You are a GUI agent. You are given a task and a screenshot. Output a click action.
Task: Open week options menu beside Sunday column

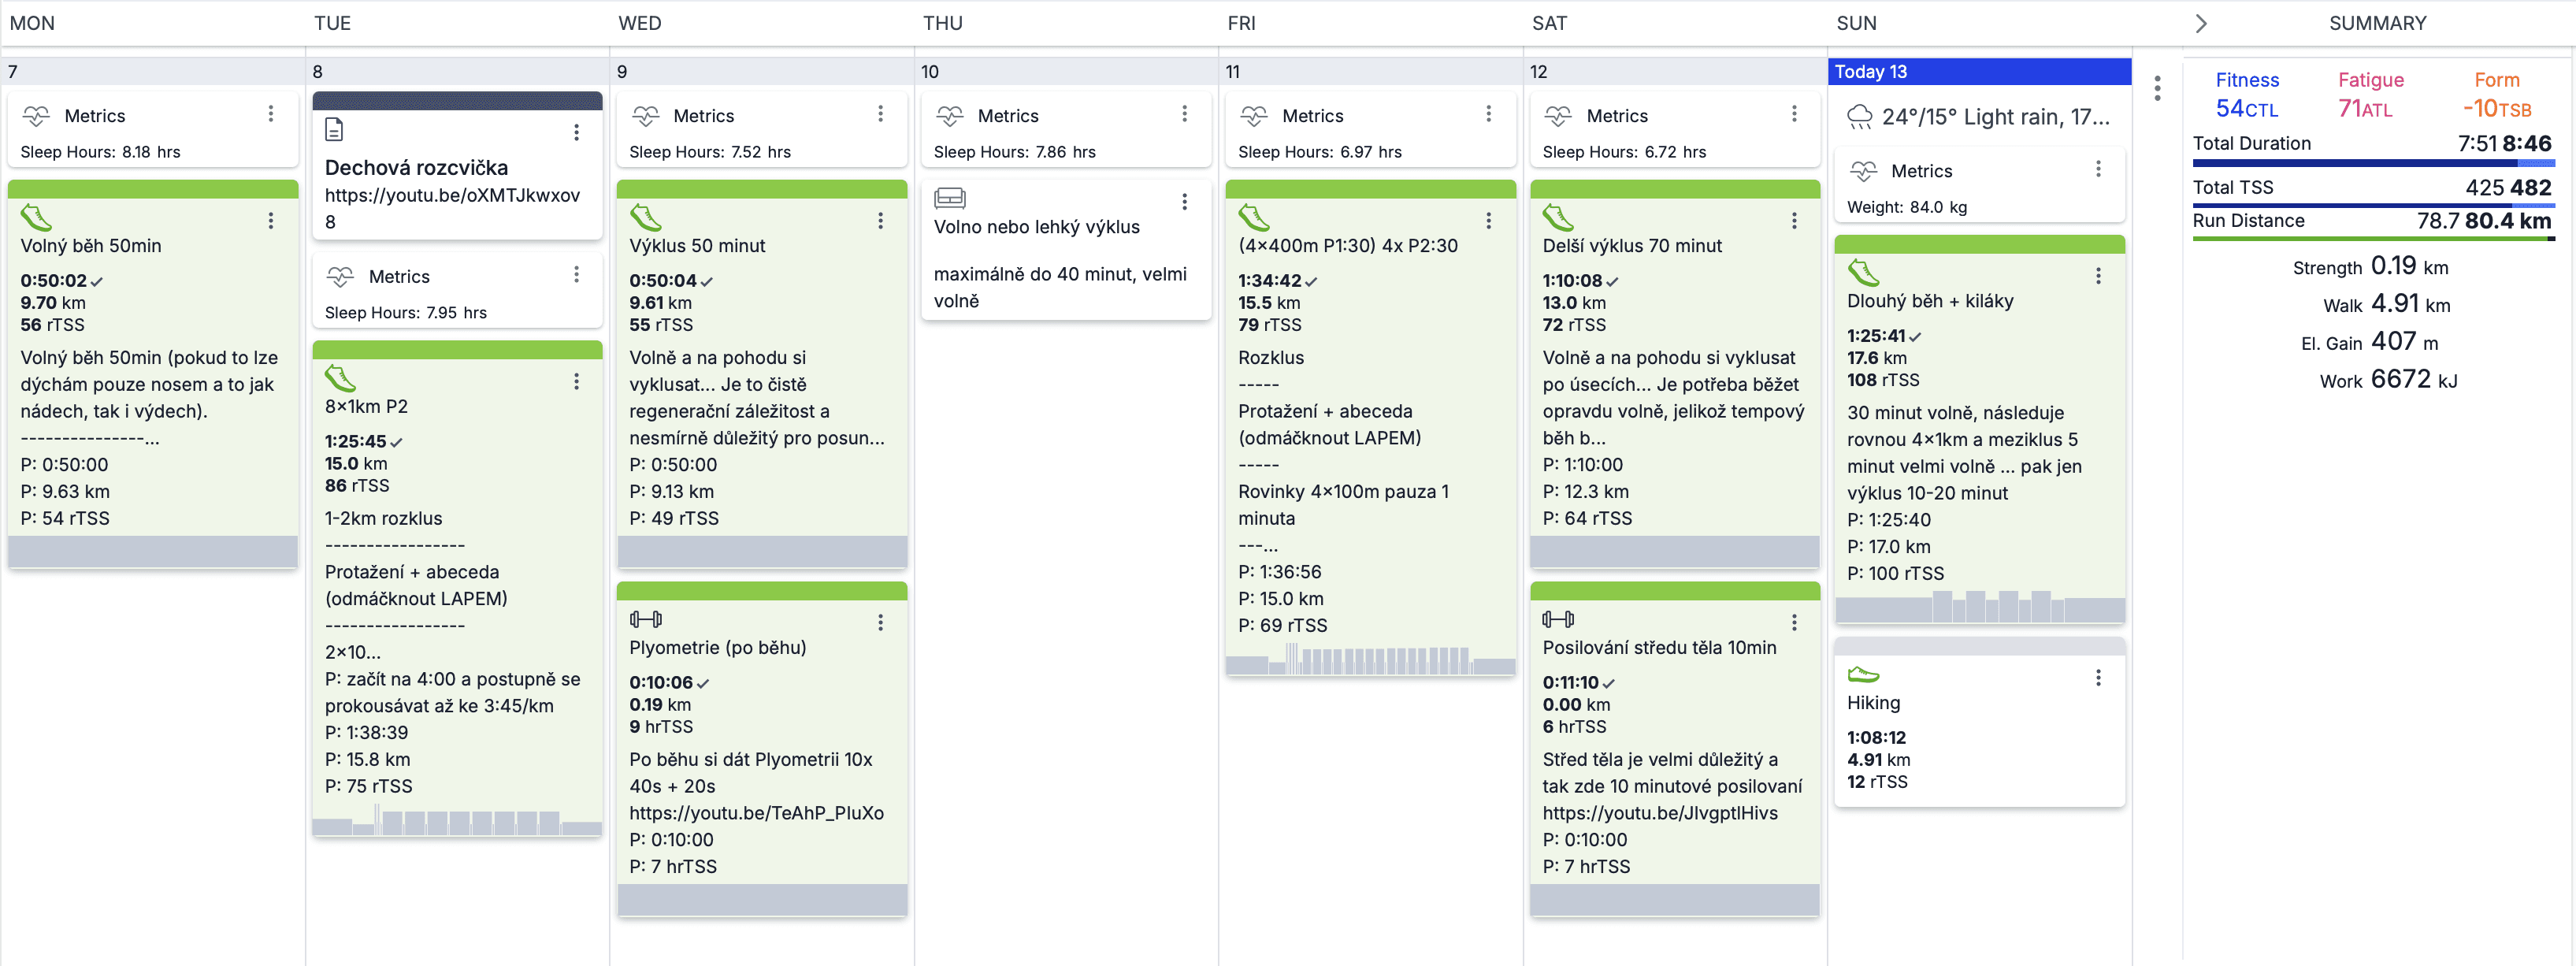pyautogui.click(x=2157, y=88)
